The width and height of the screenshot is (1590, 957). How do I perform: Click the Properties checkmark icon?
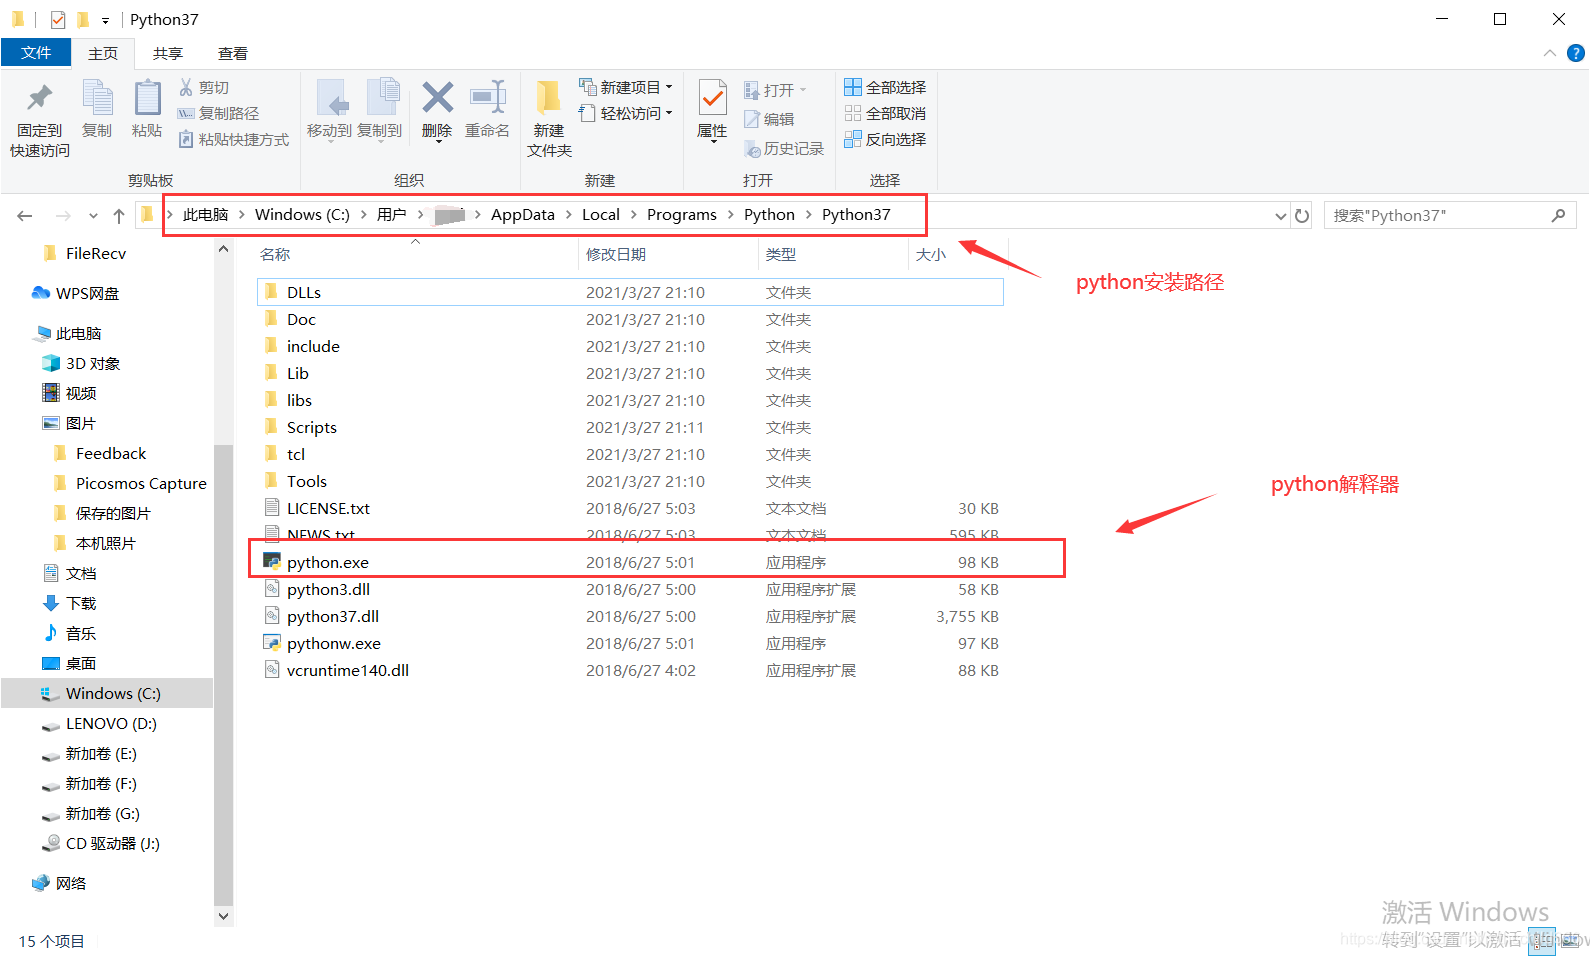point(712,98)
